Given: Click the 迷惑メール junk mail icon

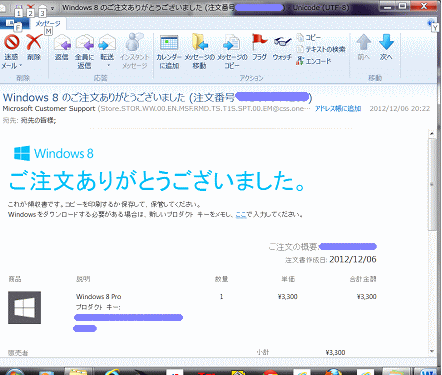Looking at the screenshot, I should (11, 42).
